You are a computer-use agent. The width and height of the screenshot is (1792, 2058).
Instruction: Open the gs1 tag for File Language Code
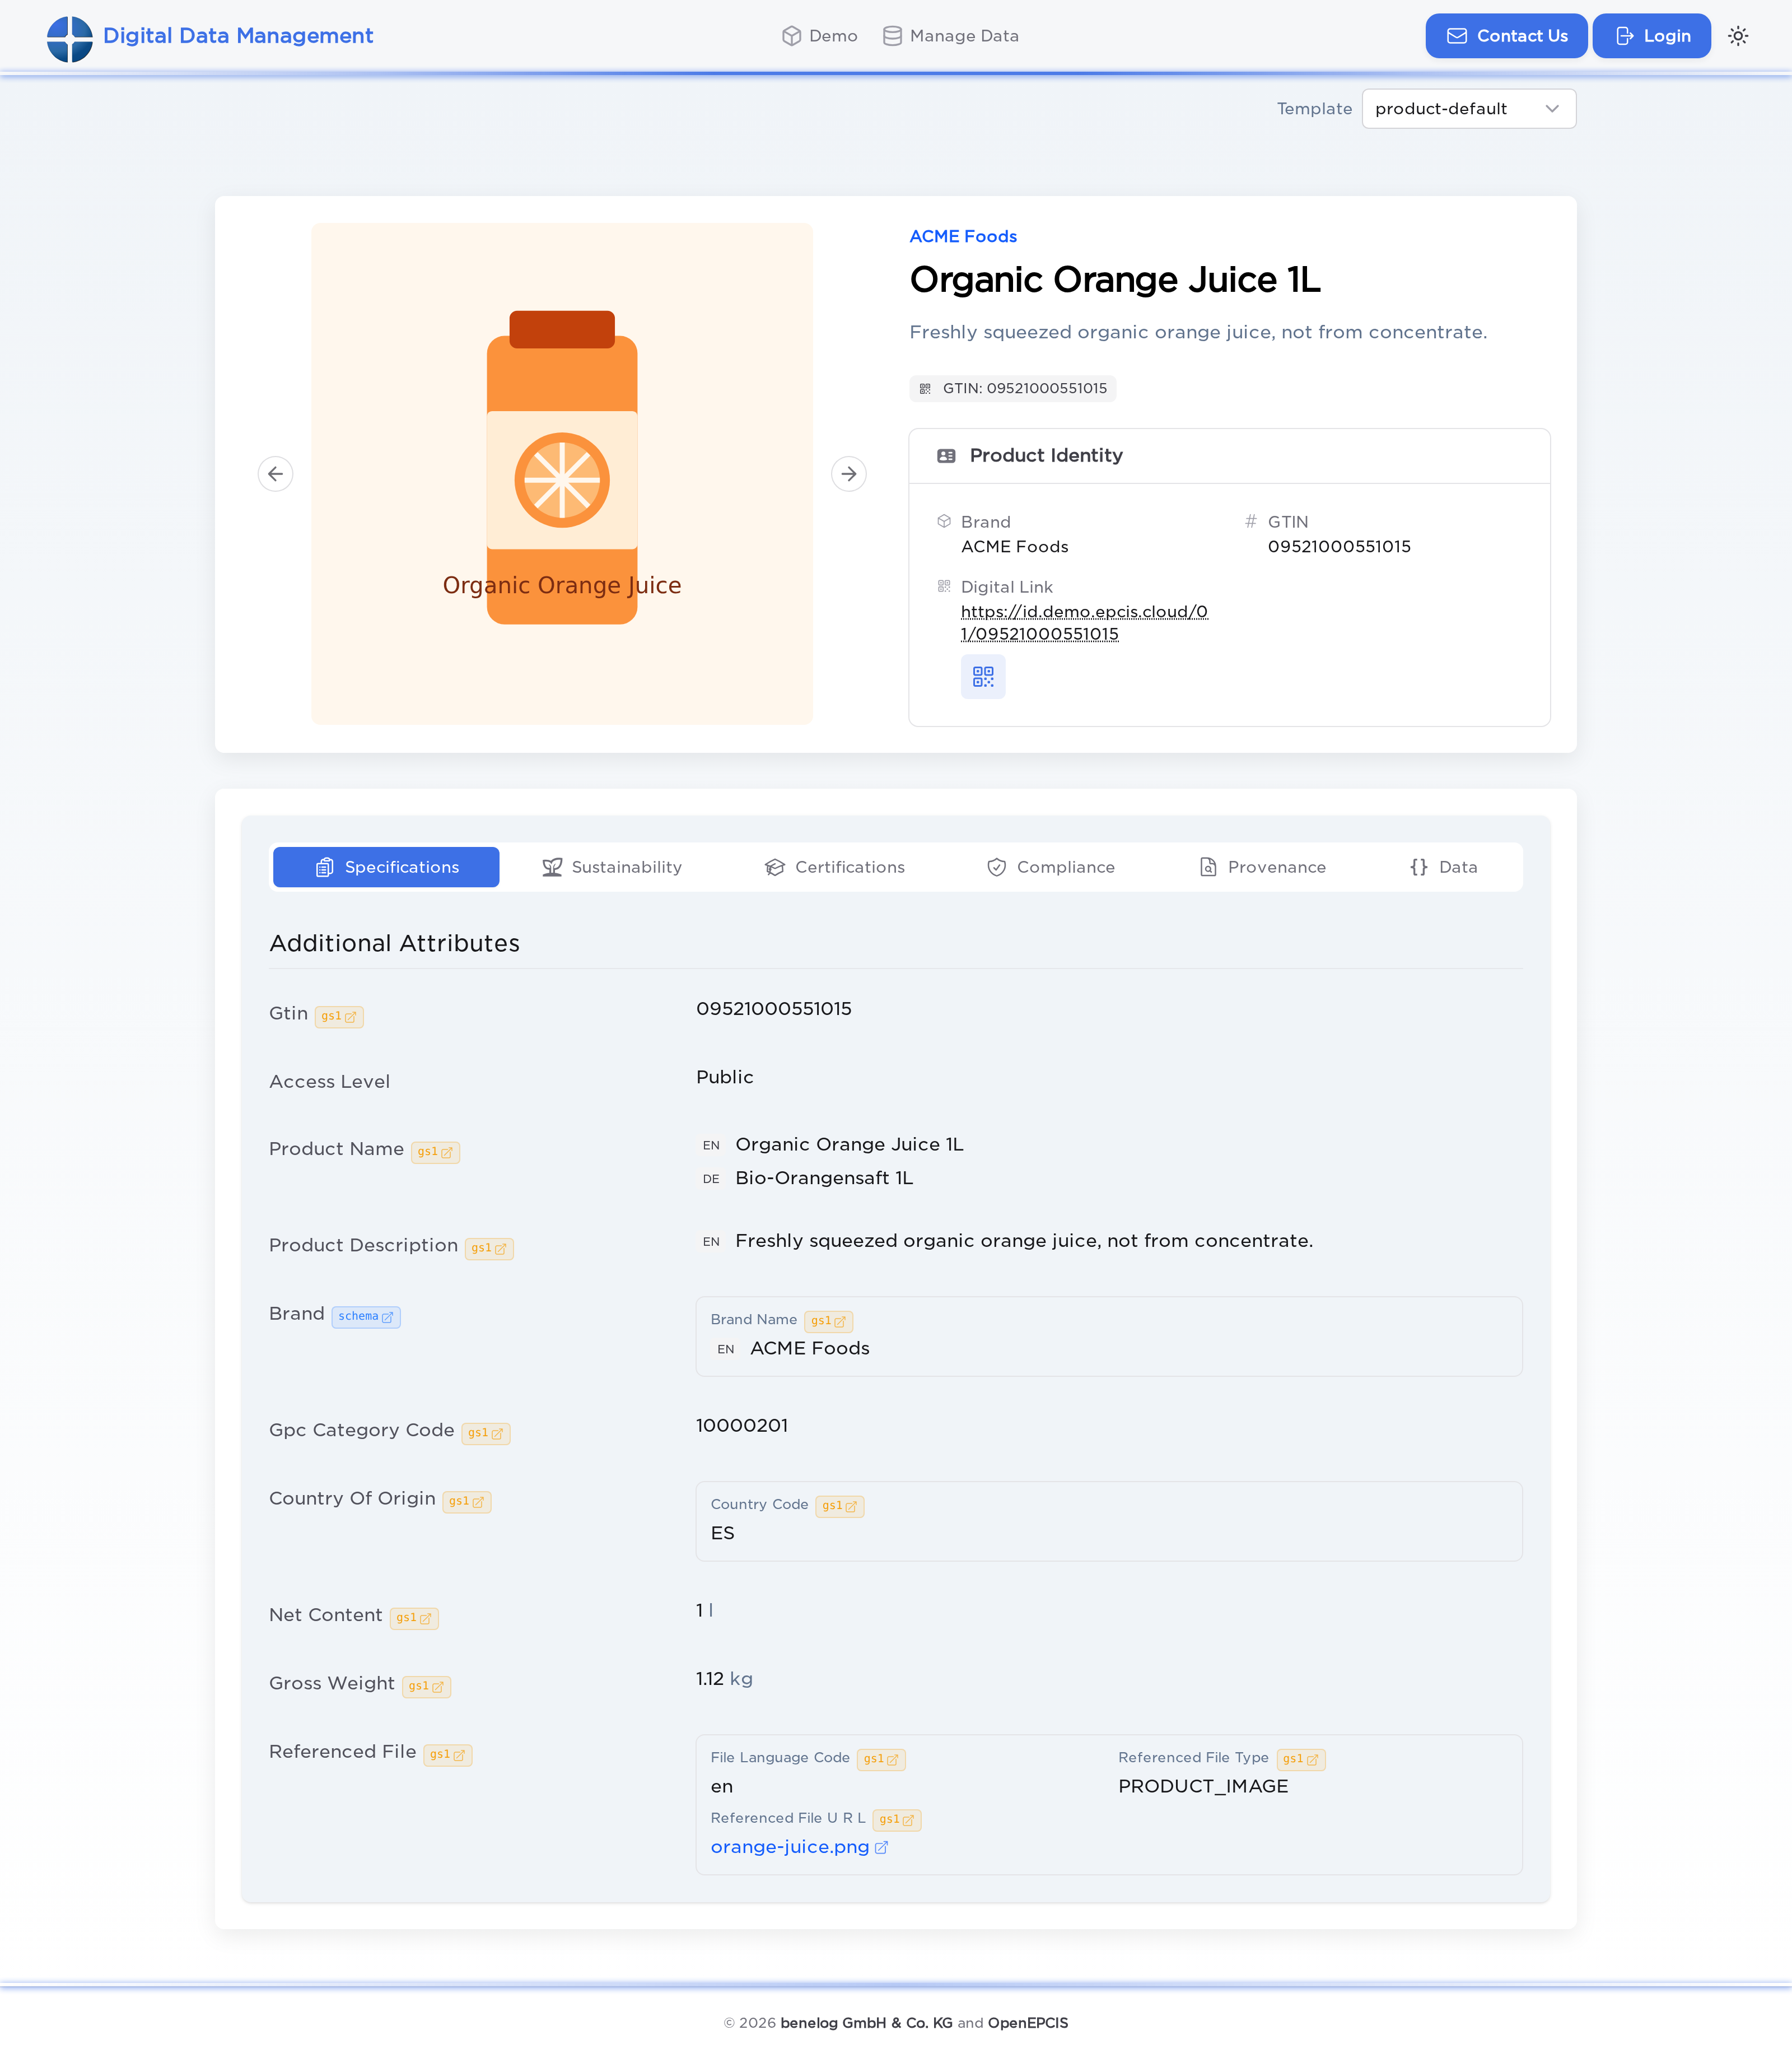tap(881, 1759)
